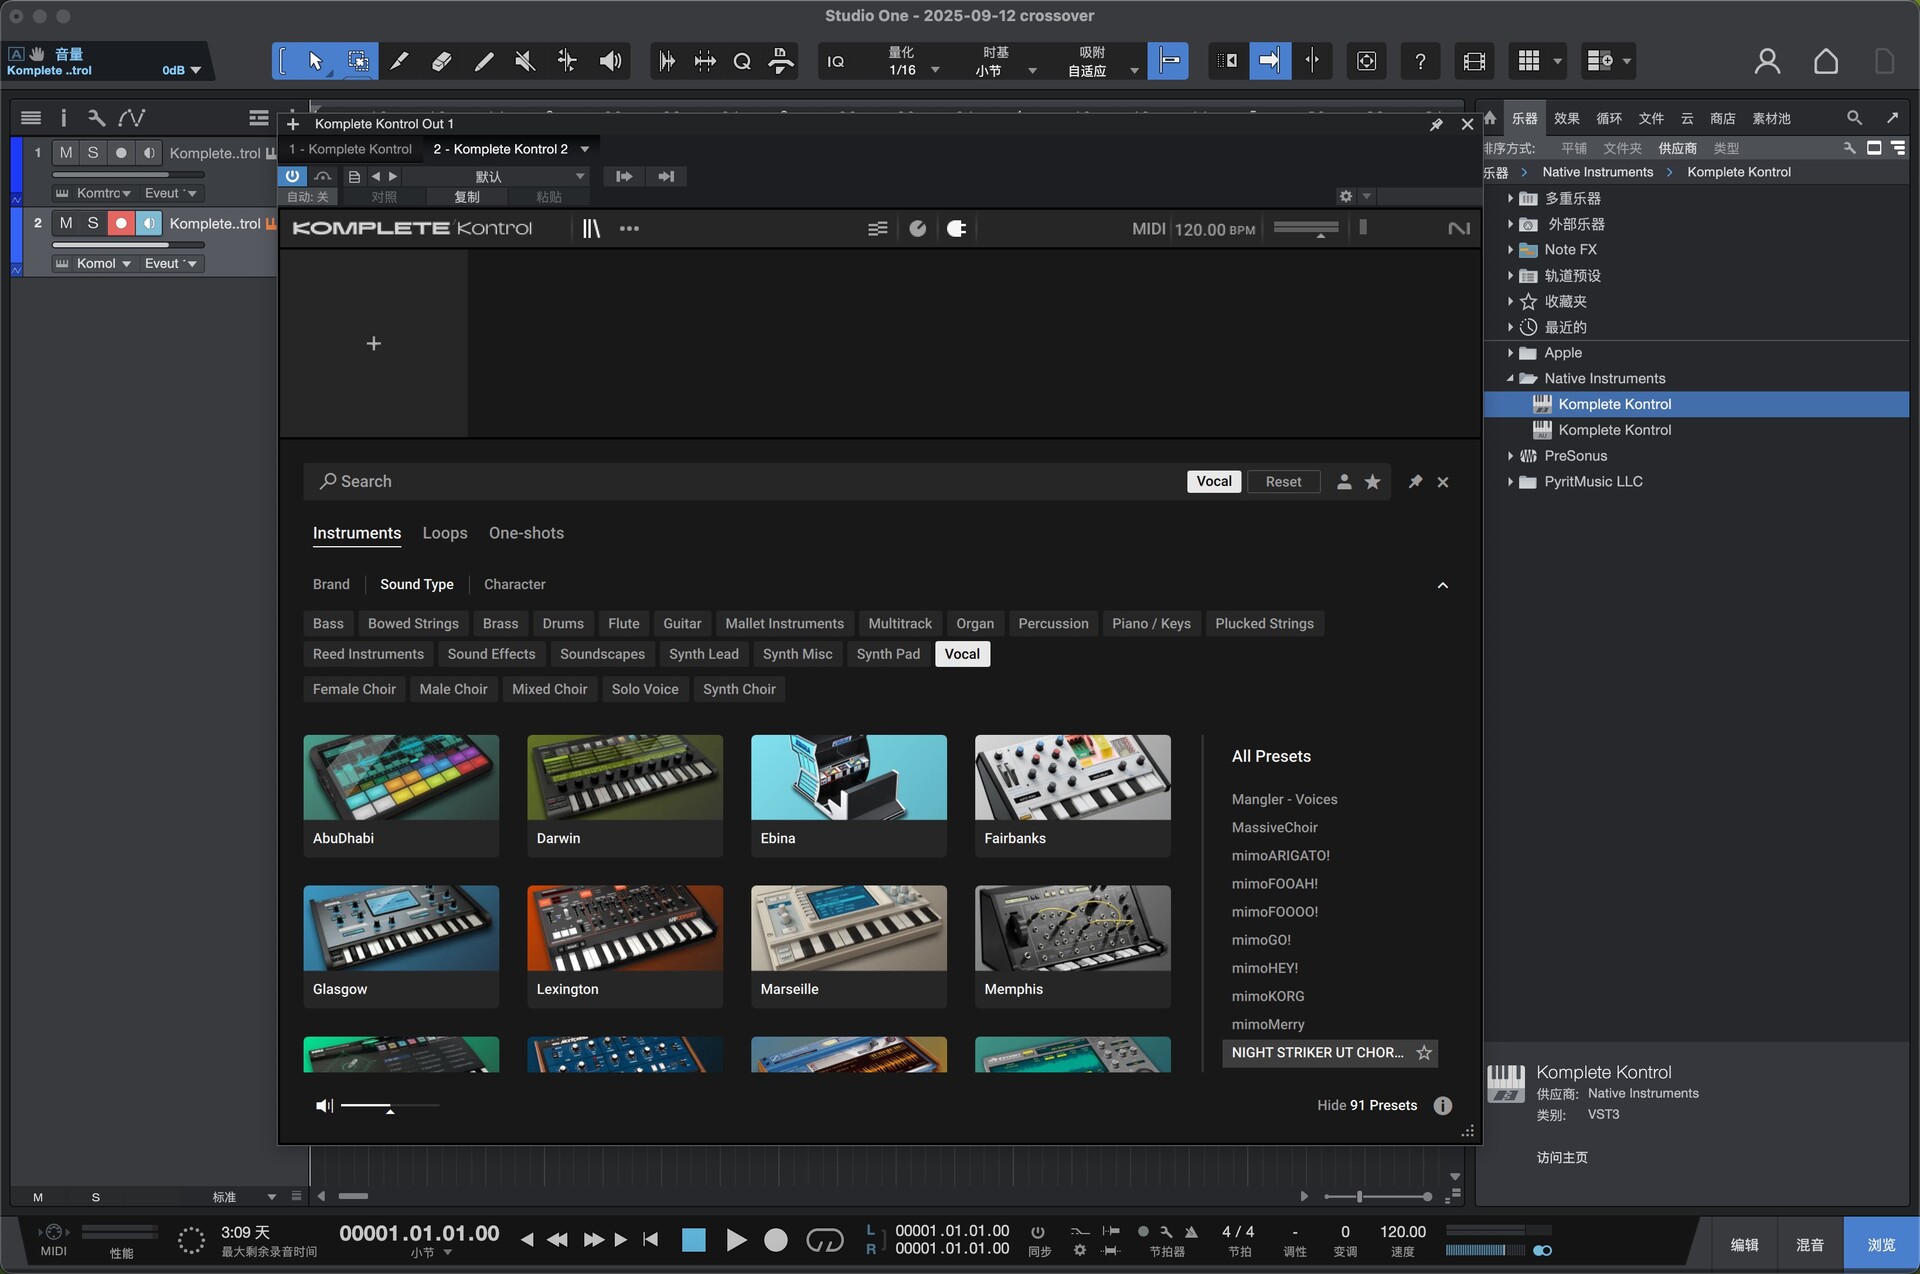Select the Brand filter tab
Screen dimensions: 1920x1274
331,584
